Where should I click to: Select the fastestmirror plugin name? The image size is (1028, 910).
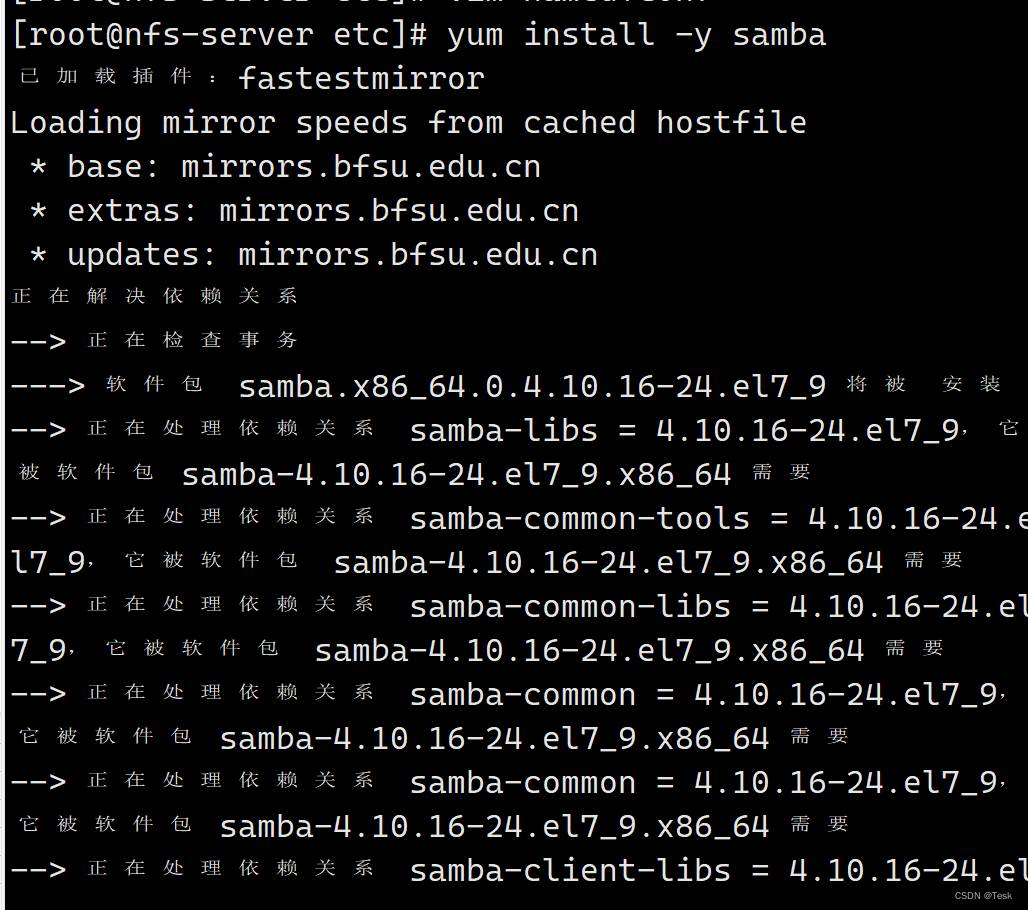(361, 78)
